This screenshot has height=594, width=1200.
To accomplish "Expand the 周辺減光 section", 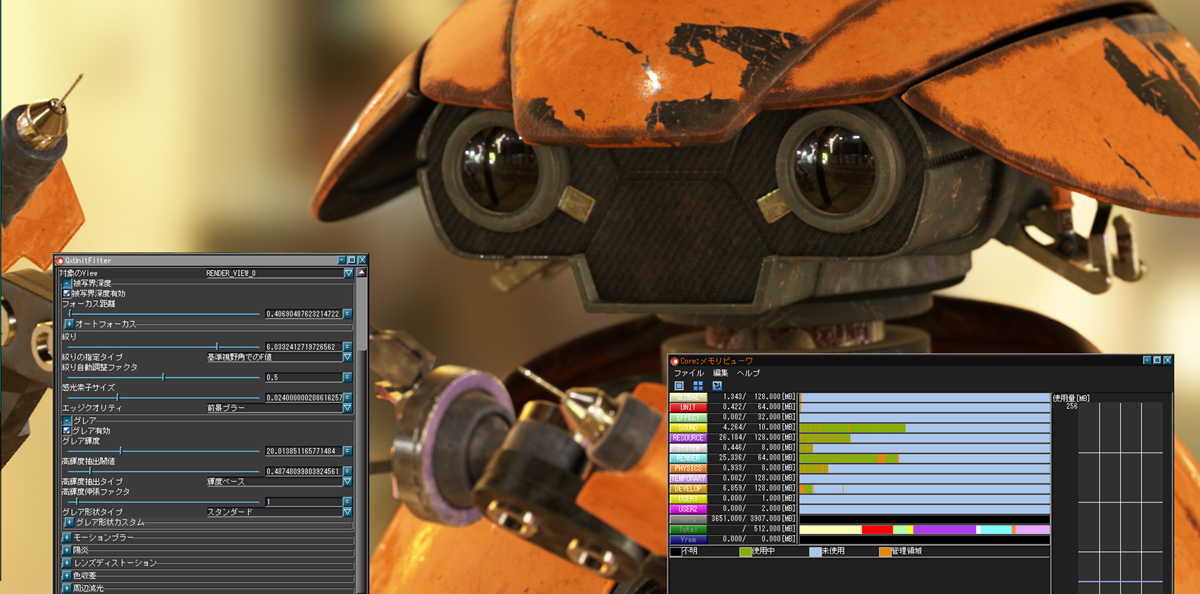I will click(x=67, y=588).
